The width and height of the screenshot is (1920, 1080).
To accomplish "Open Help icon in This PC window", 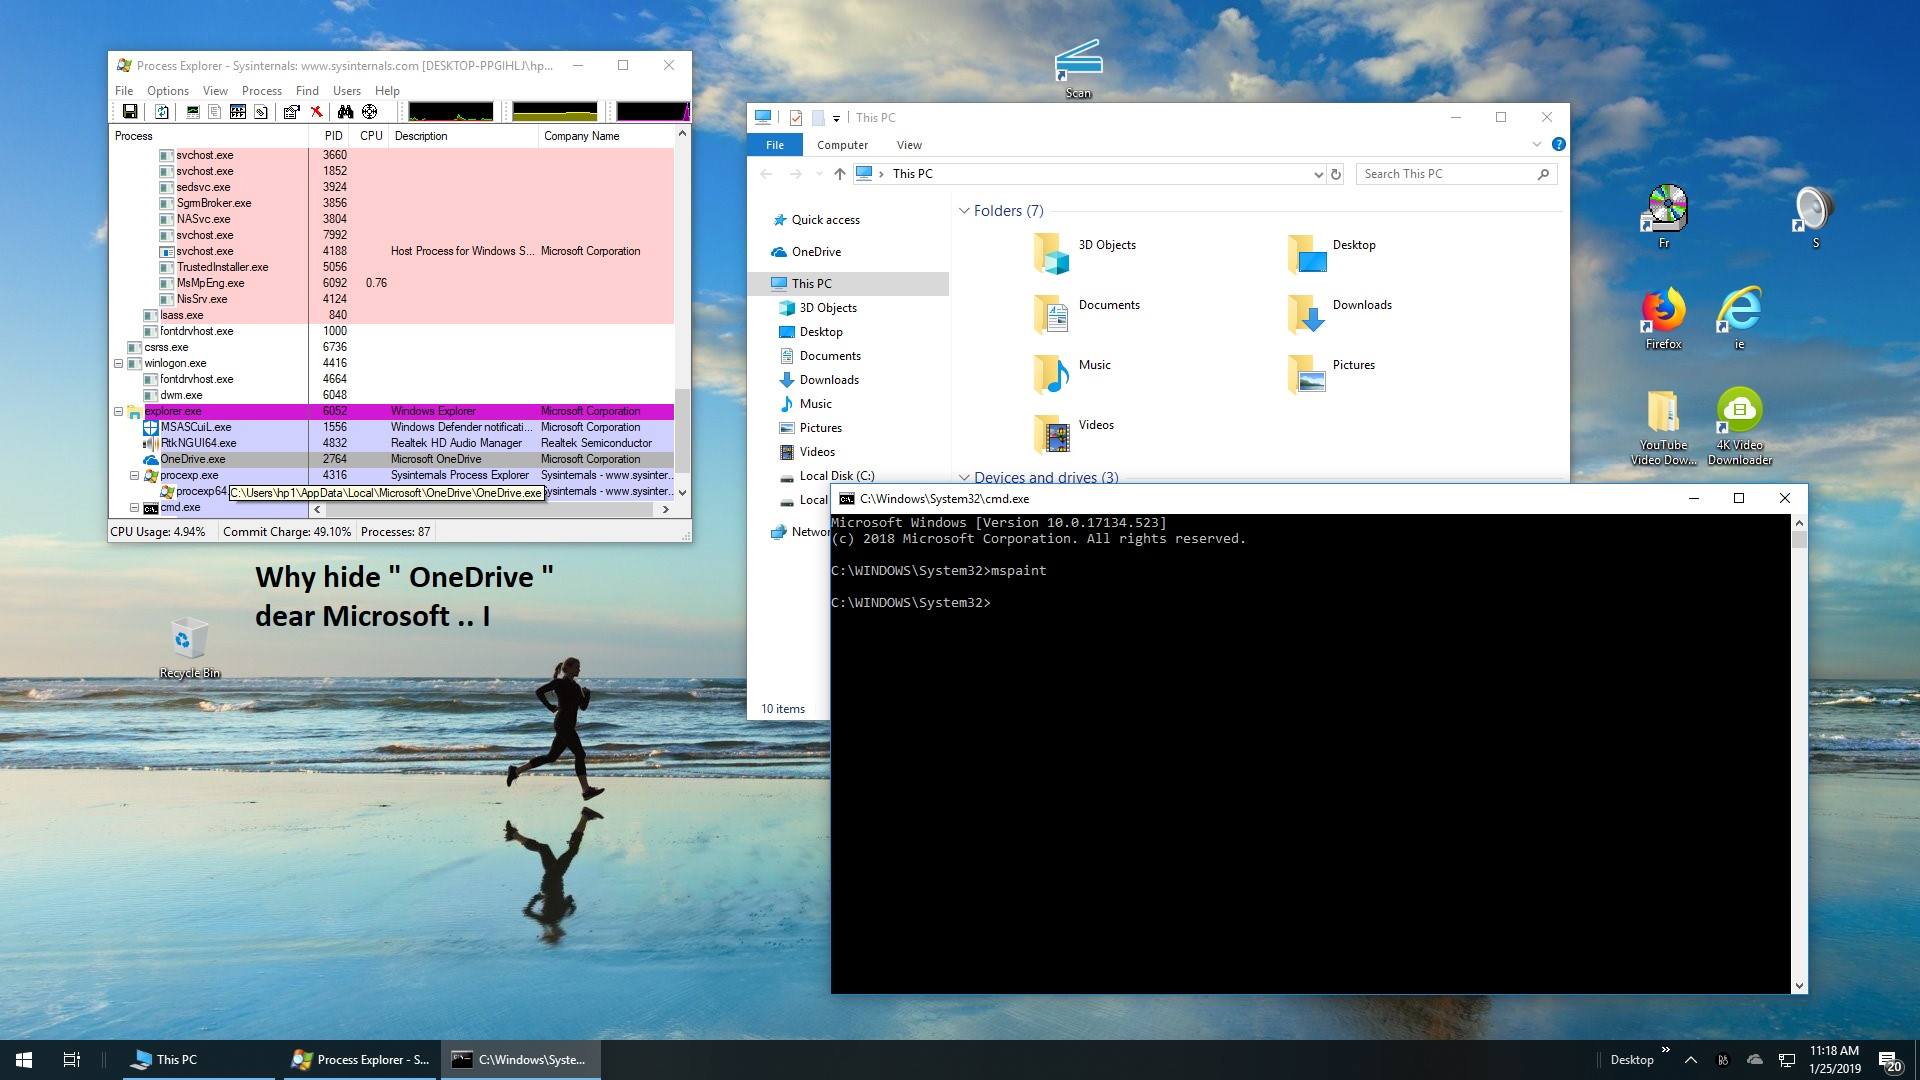I will click(1558, 145).
